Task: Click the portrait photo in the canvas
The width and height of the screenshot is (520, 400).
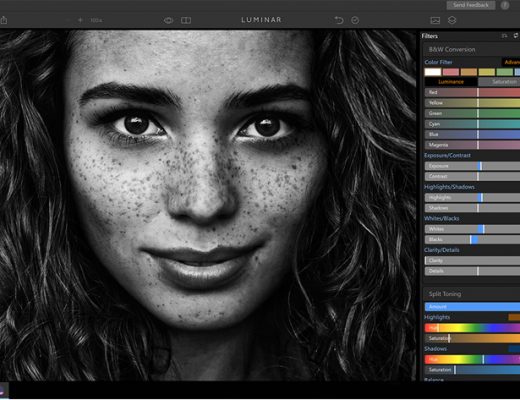Action: [208, 205]
